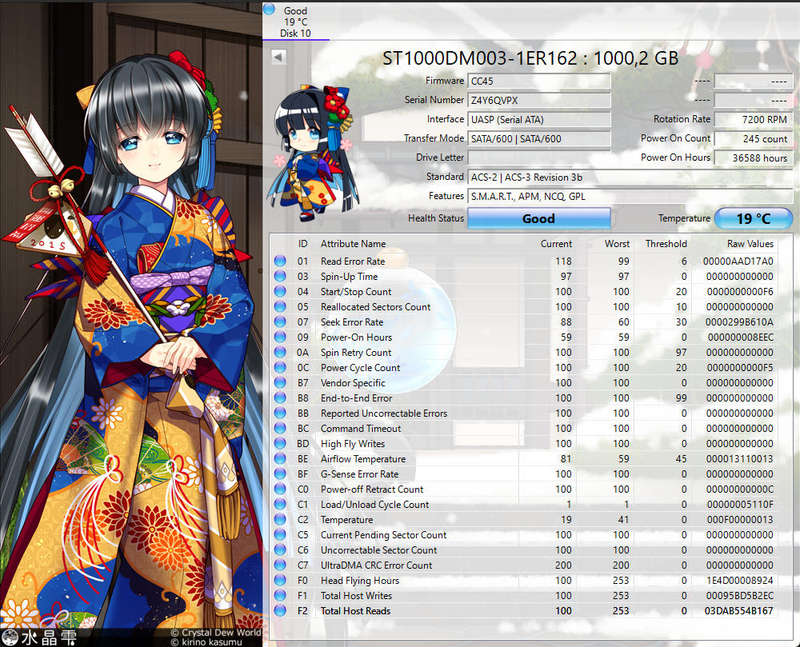This screenshot has height=647, width=800.
Task: Click the status orb for End-to-End Error
Action: (x=280, y=398)
